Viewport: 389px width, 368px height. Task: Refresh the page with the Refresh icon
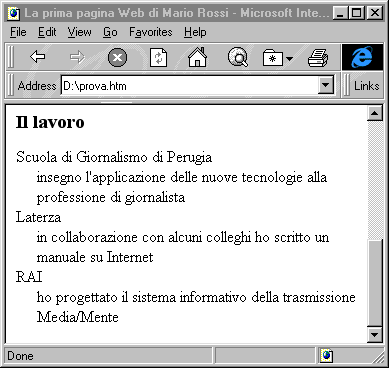(158, 57)
